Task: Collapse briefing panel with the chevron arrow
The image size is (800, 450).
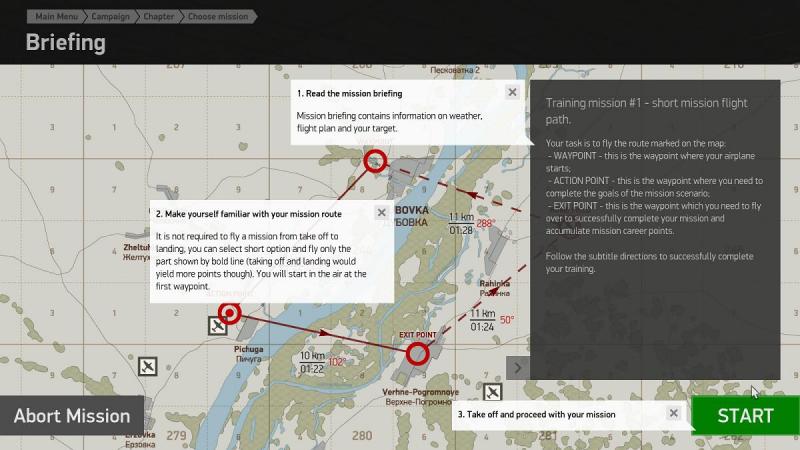Action: pyautogui.click(x=517, y=368)
